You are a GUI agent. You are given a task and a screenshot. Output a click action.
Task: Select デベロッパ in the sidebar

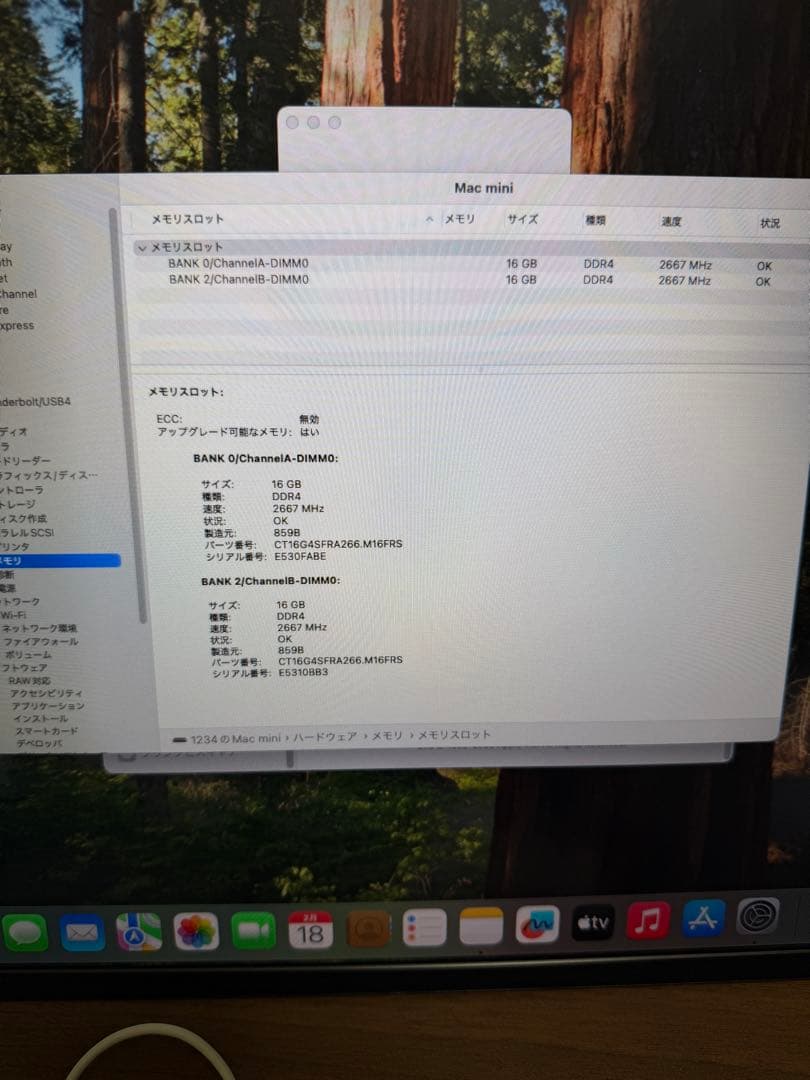click(39, 743)
